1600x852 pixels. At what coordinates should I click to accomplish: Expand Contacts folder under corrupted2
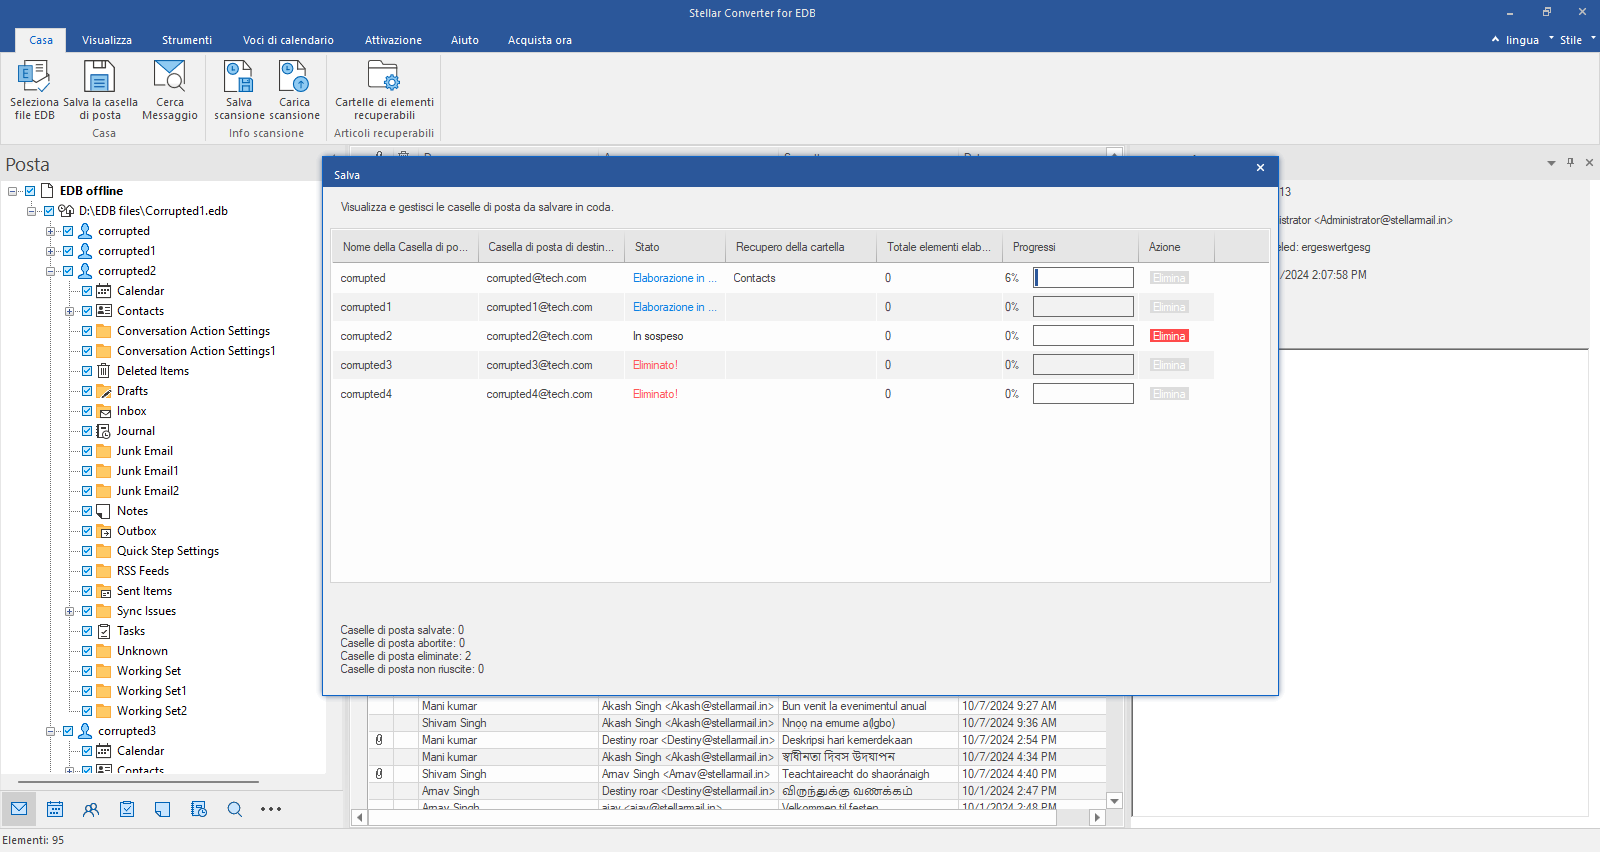70,311
